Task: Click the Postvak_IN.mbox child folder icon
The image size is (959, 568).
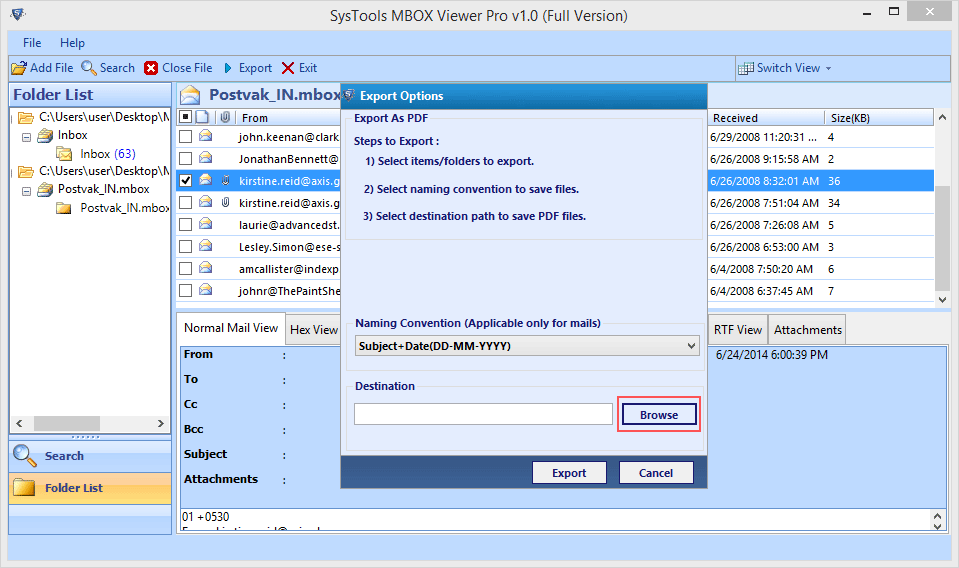Action: click(64, 208)
